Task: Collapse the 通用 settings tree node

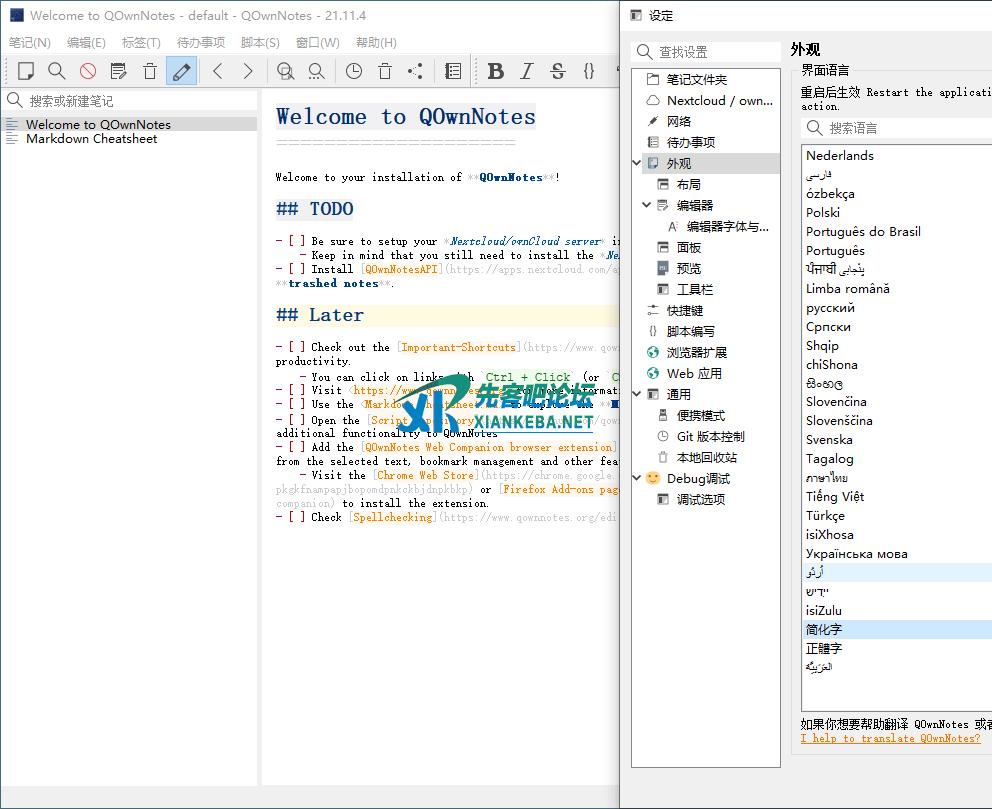Action: click(x=638, y=394)
